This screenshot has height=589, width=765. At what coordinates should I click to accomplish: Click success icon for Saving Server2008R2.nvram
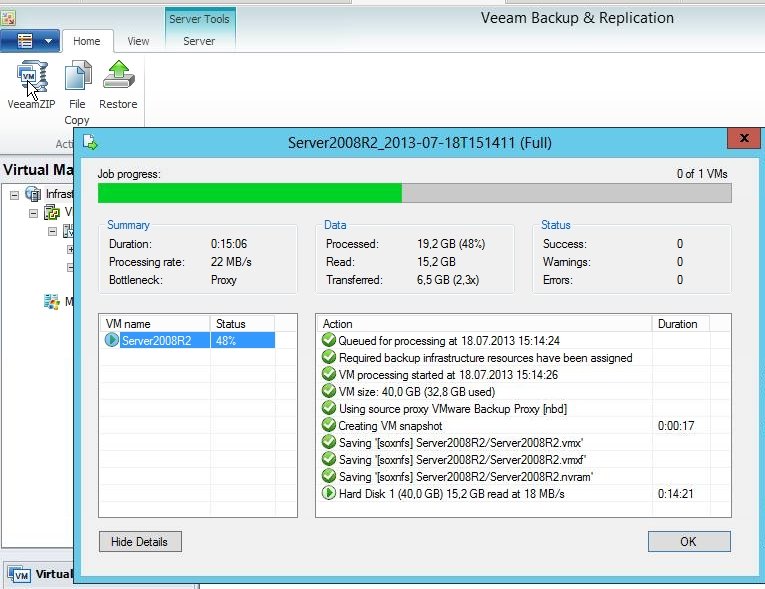[329, 476]
